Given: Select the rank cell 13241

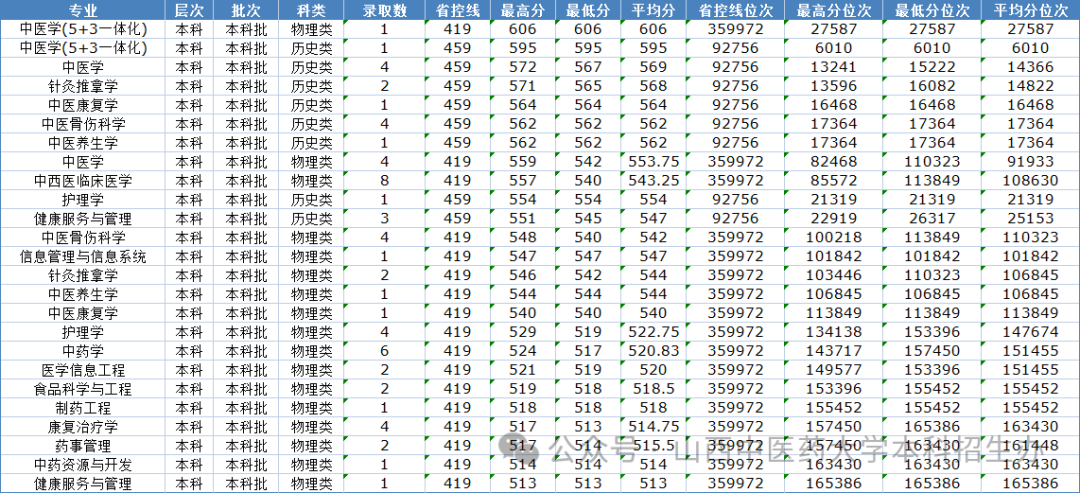Looking at the screenshot, I should (x=834, y=67).
